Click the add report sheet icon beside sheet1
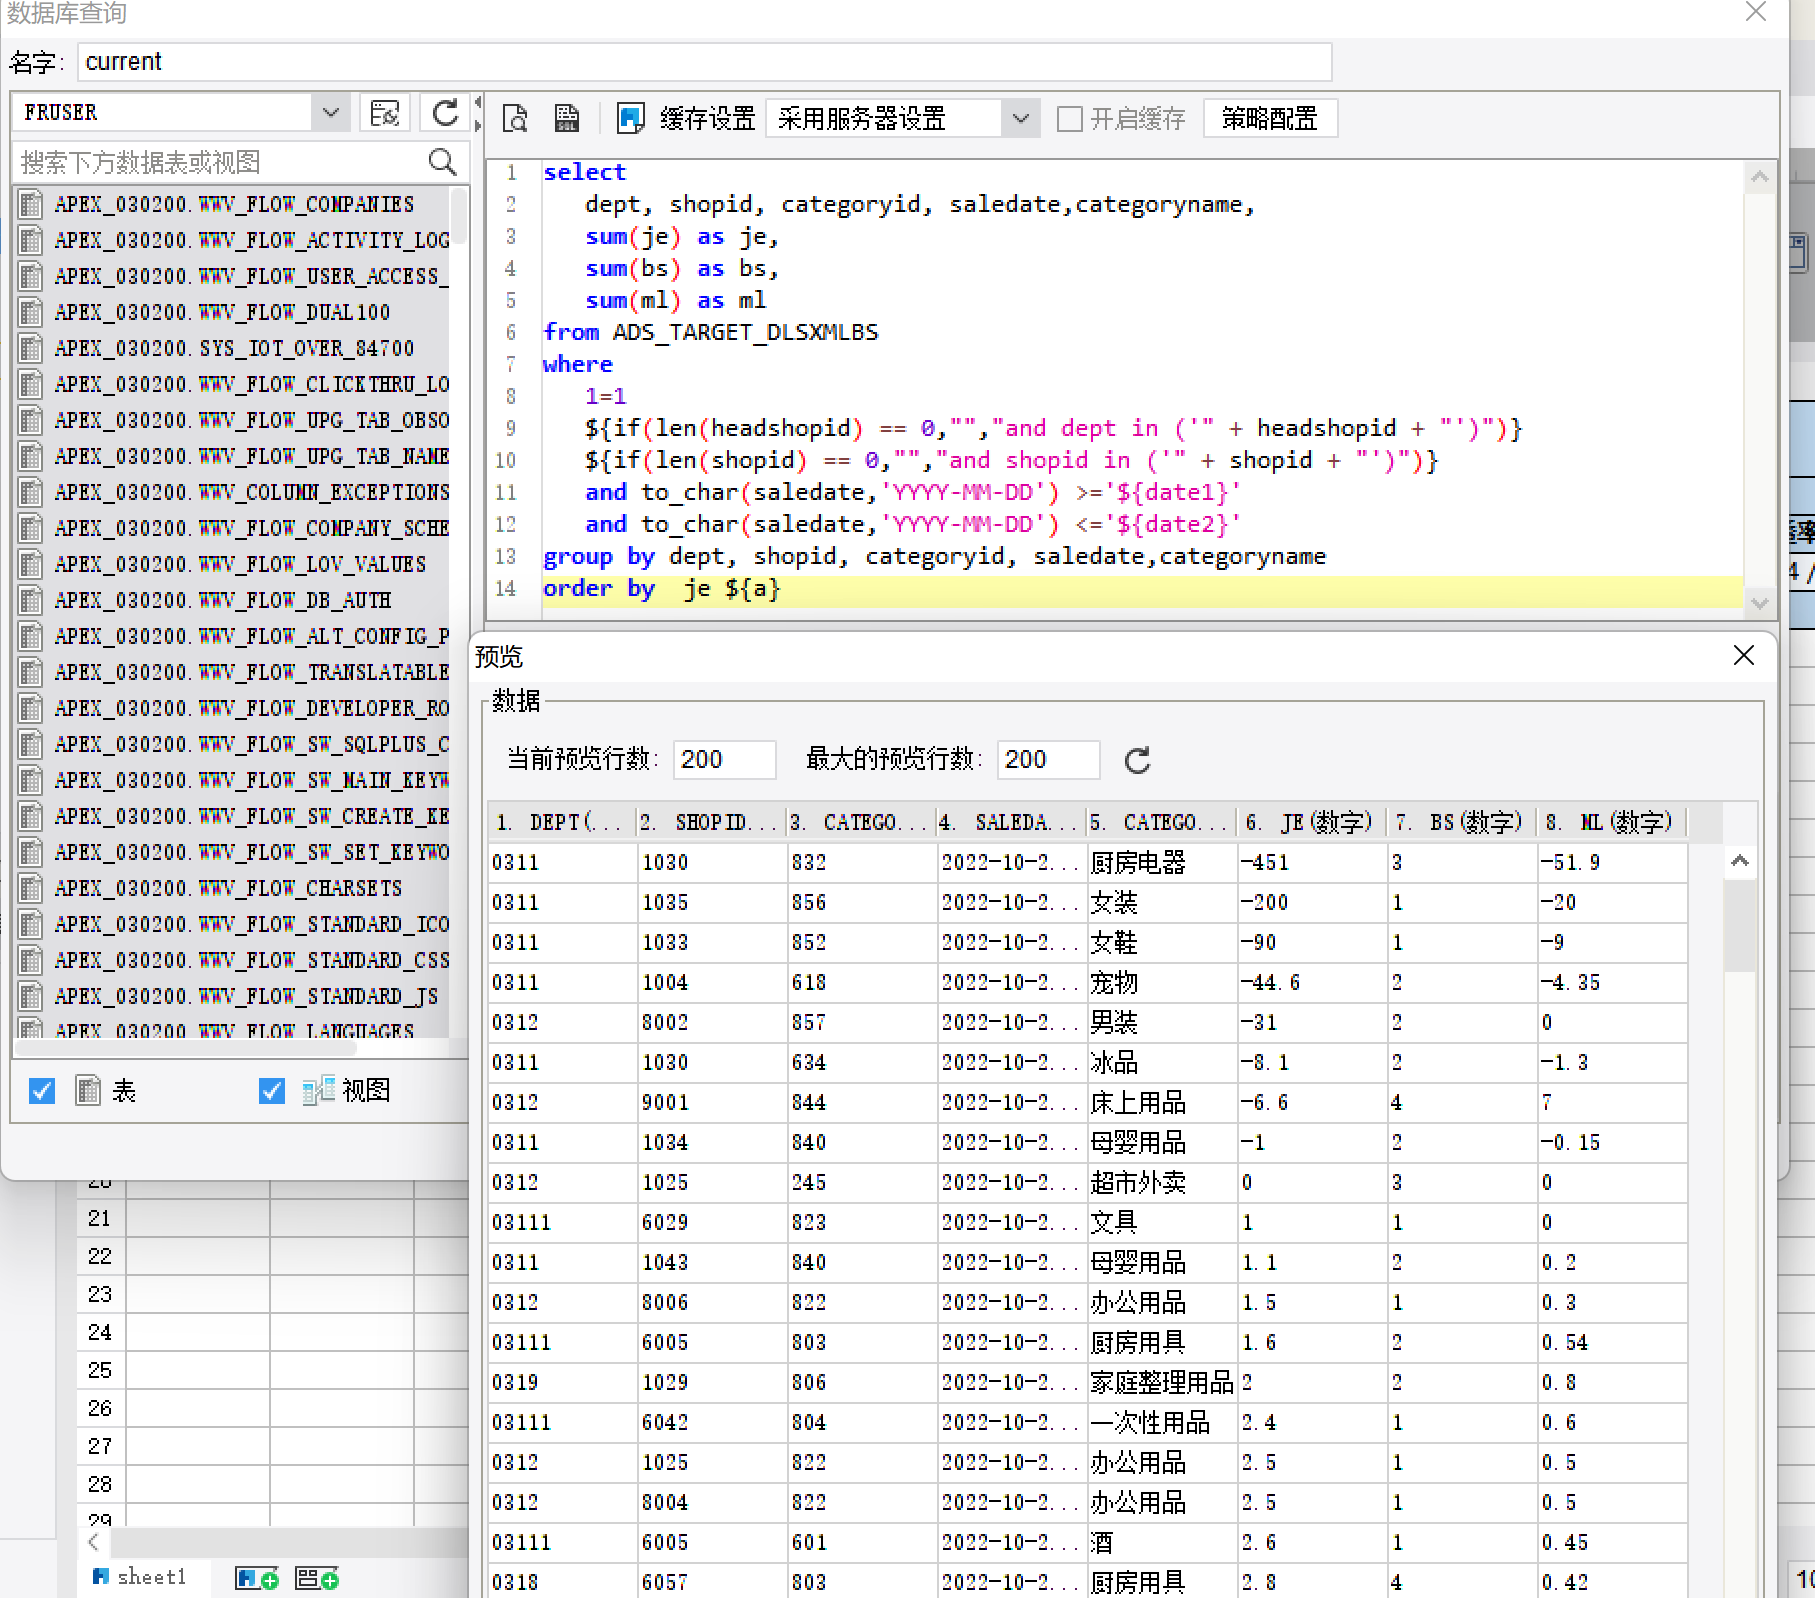Screen dimensions: 1815x1598 click(x=256, y=1578)
